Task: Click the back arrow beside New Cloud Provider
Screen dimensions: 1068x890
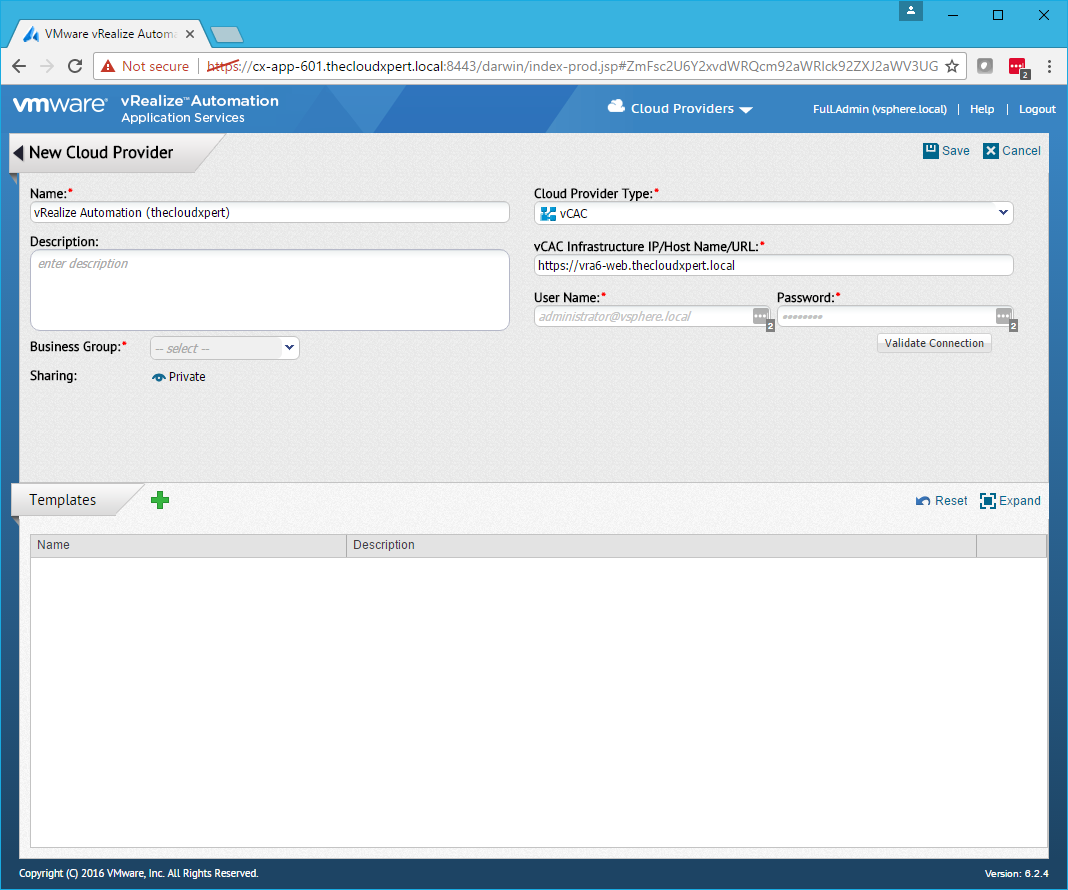Action: [x=18, y=153]
